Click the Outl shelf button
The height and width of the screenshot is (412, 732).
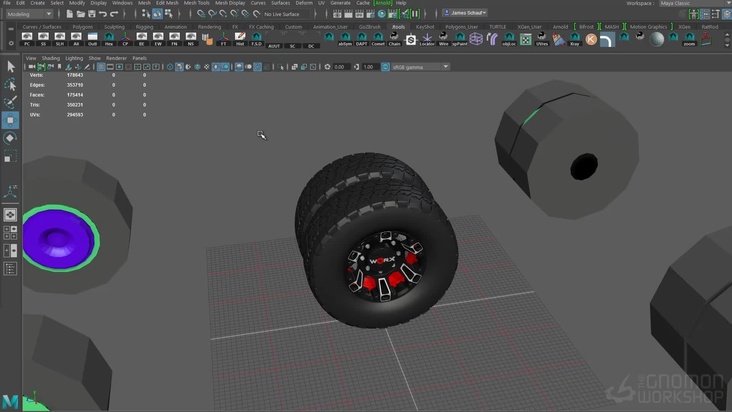tap(92, 39)
